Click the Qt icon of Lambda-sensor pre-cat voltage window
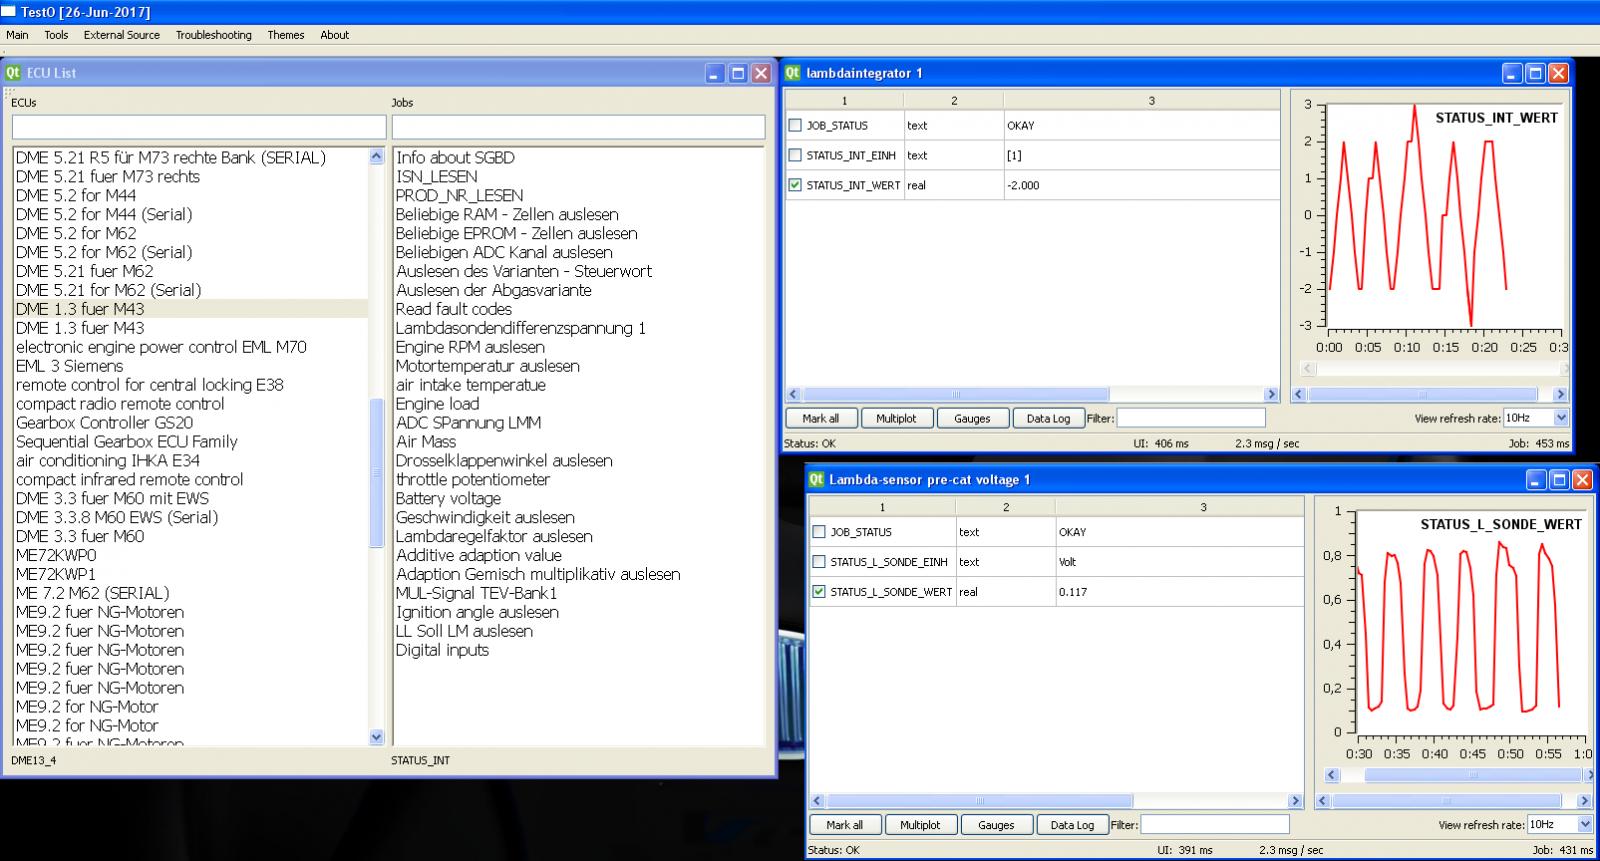The width and height of the screenshot is (1600, 861). (816, 480)
